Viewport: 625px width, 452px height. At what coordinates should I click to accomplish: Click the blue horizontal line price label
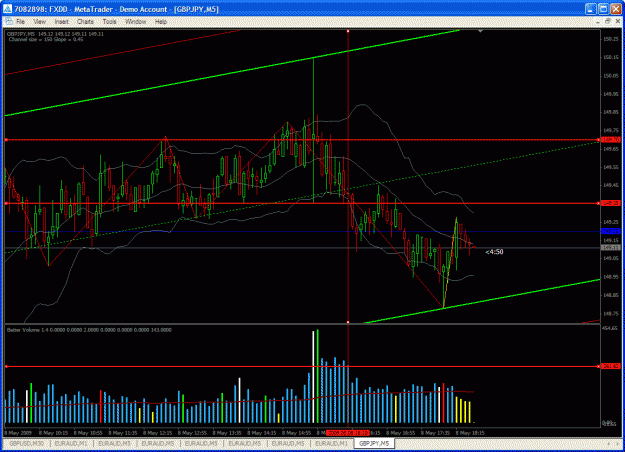pyautogui.click(x=611, y=231)
